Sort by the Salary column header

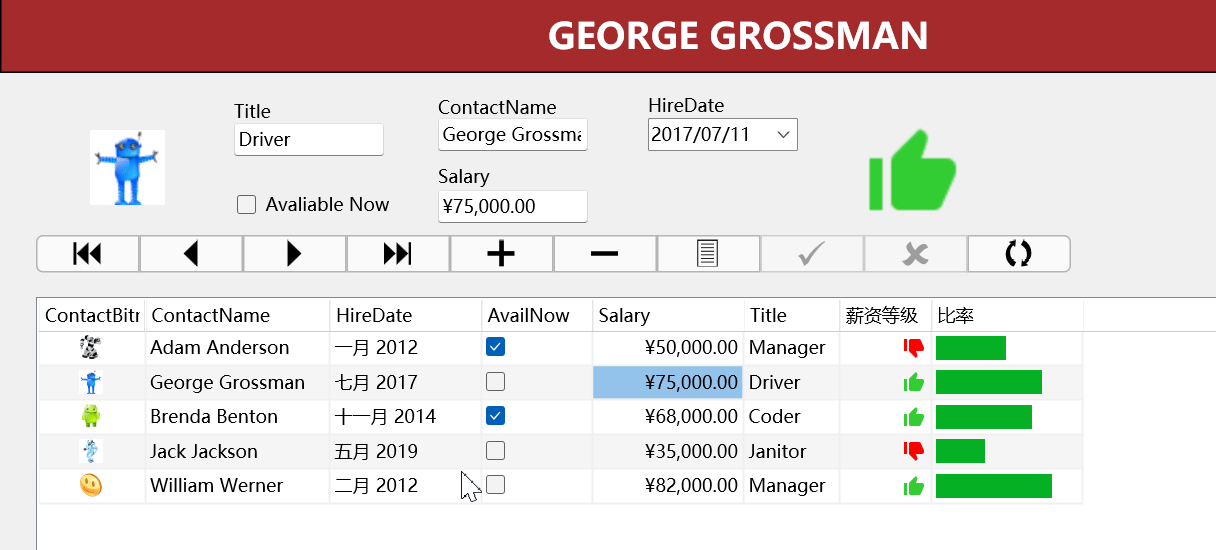pos(667,316)
